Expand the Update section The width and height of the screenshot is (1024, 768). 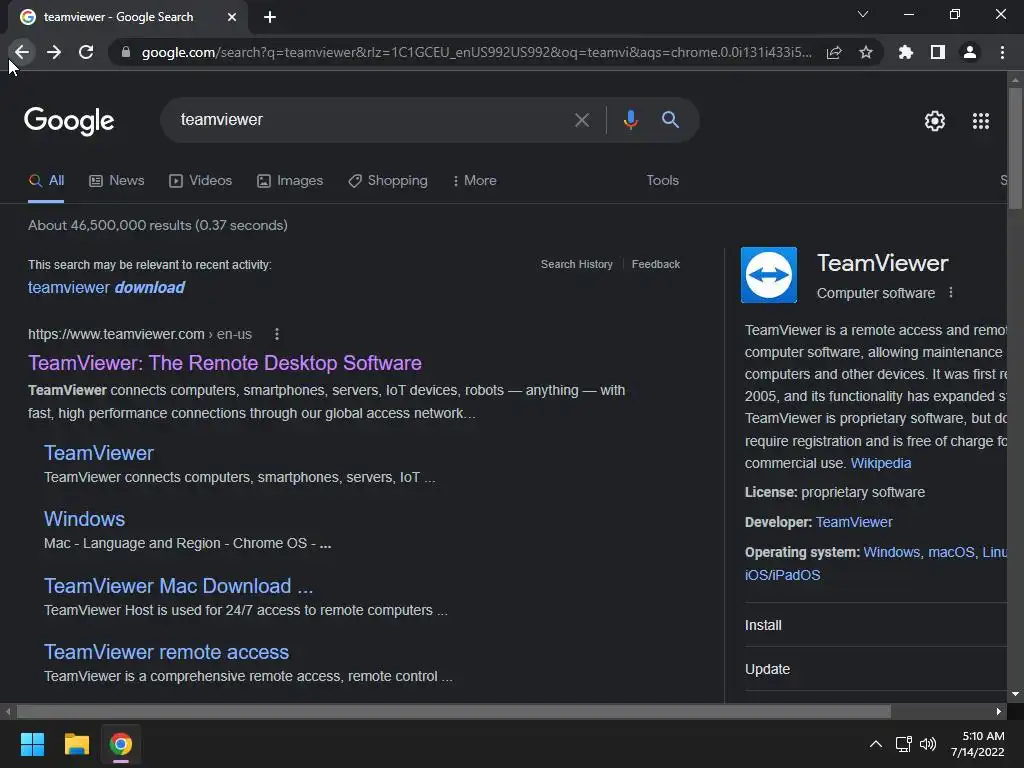[x=875, y=669]
